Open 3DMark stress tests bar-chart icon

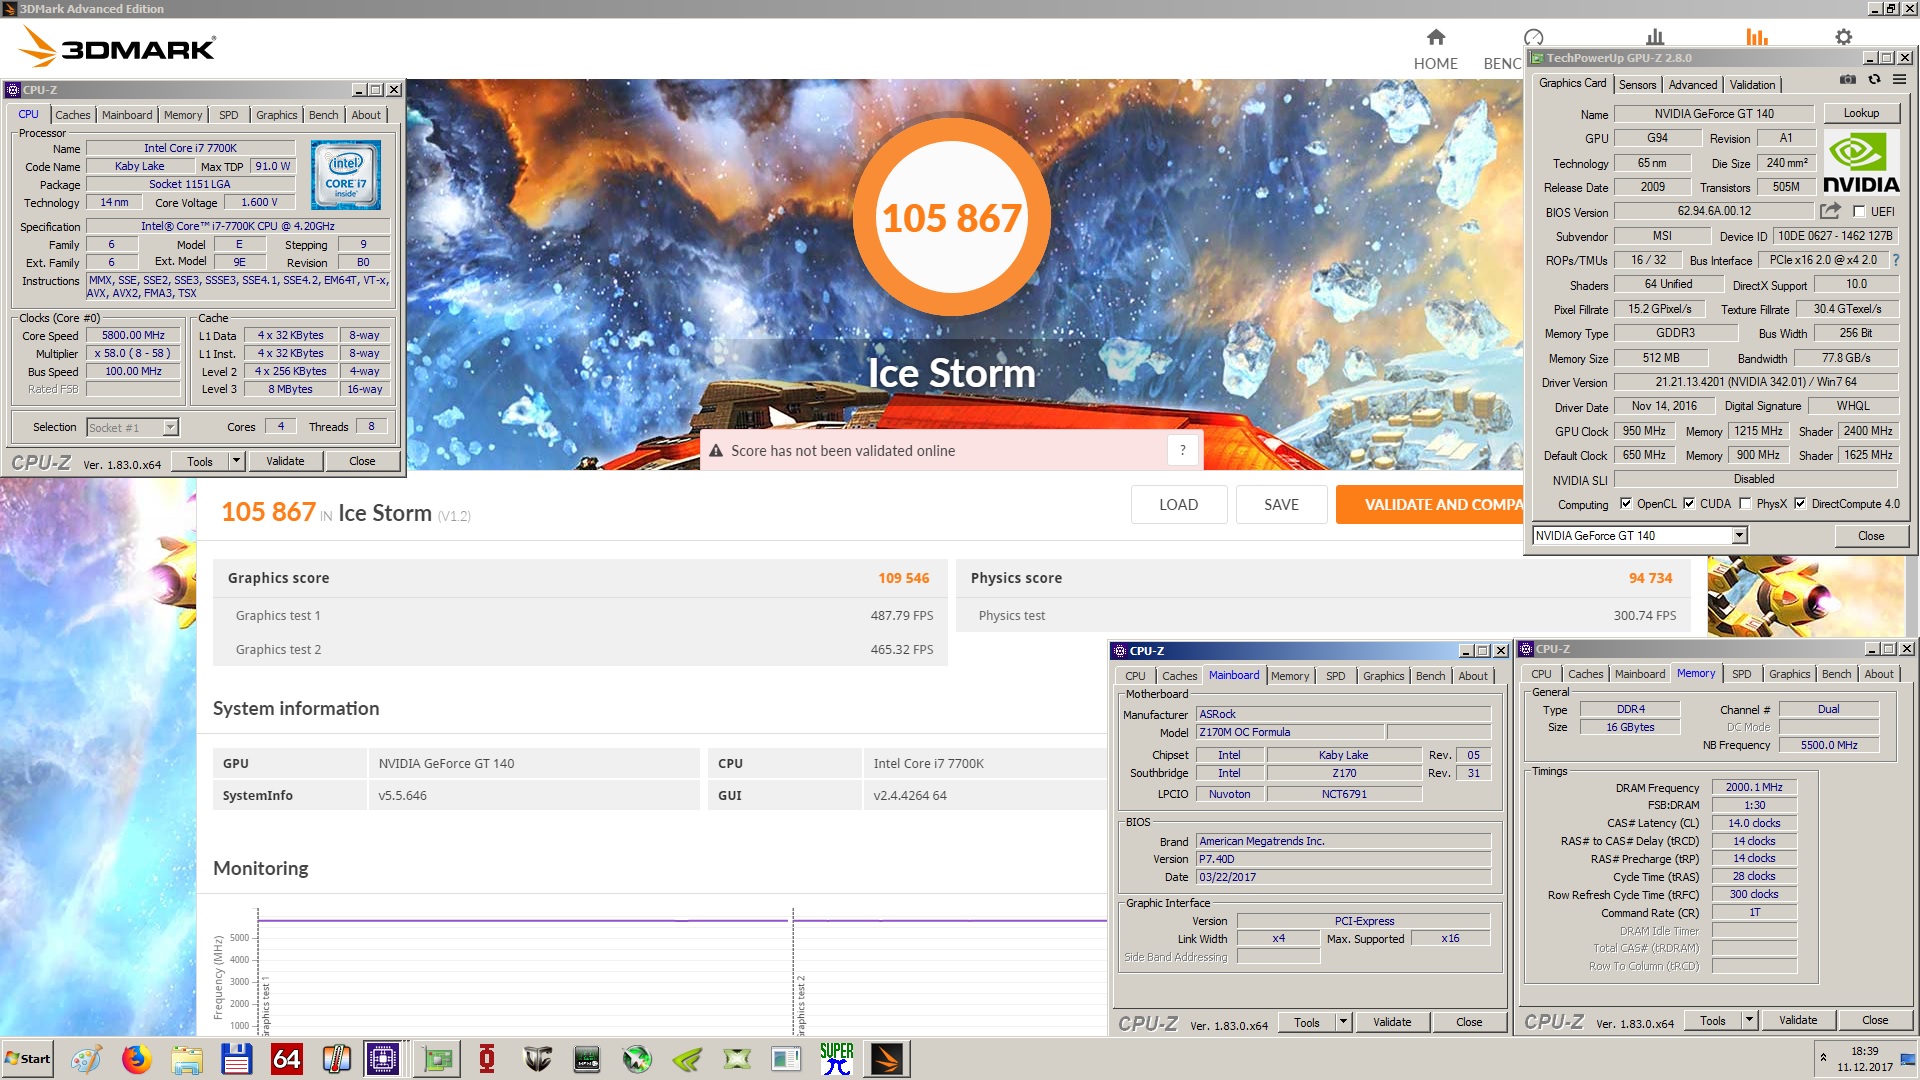(x=1655, y=37)
